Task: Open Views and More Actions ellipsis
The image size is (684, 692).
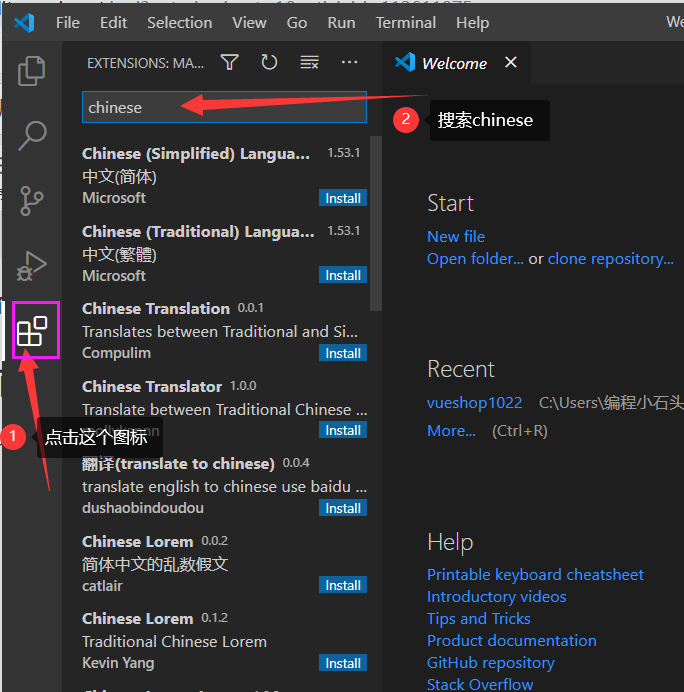Action: 350,62
